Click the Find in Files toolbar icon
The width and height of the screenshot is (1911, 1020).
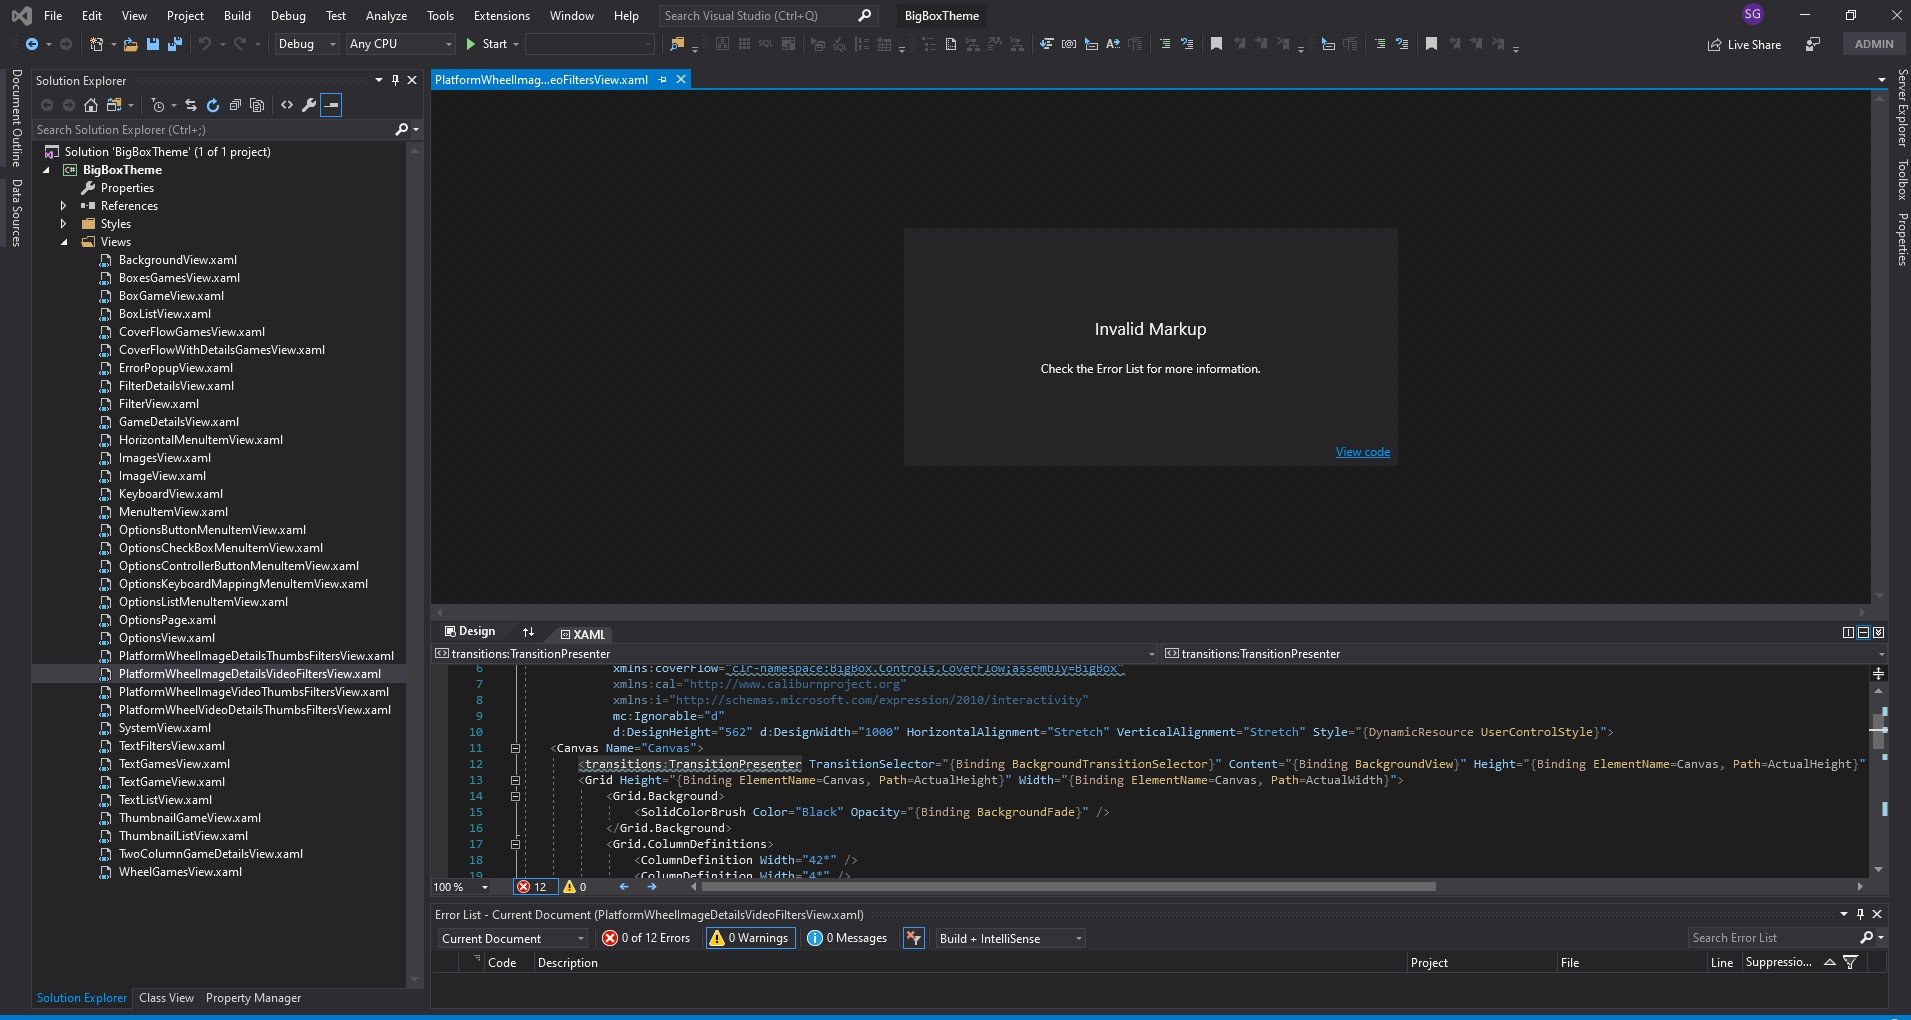[678, 44]
